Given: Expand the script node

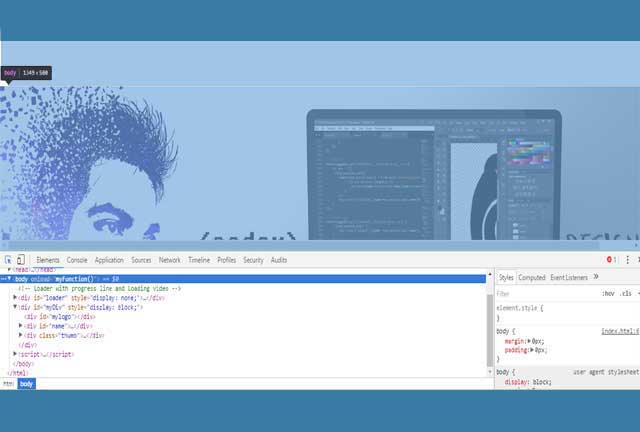Looking at the screenshot, I should point(15,354).
